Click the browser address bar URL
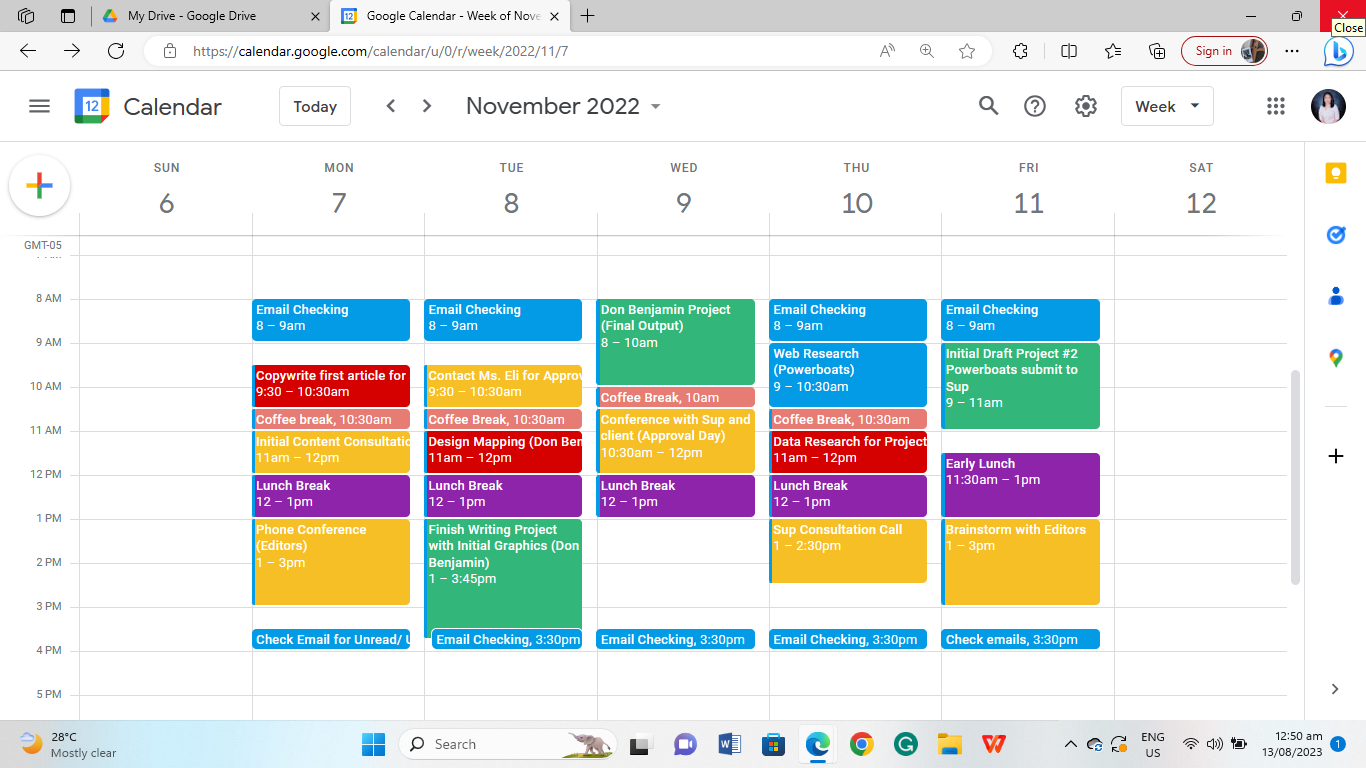Image resolution: width=1366 pixels, height=768 pixels. point(380,51)
